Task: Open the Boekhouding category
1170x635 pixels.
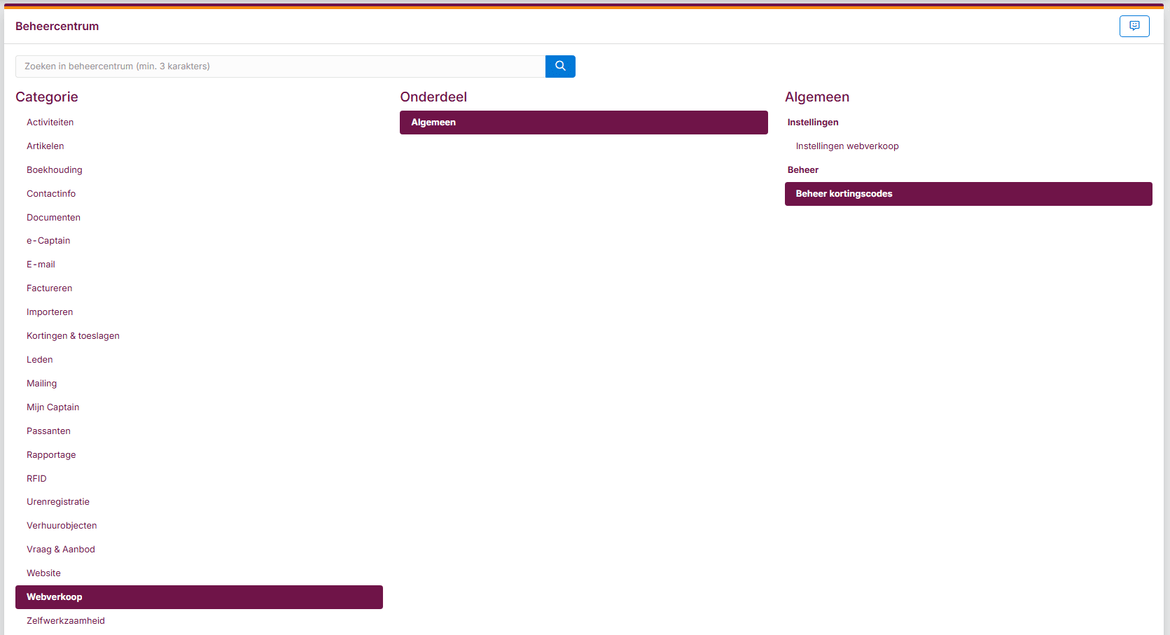Action: point(54,170)
